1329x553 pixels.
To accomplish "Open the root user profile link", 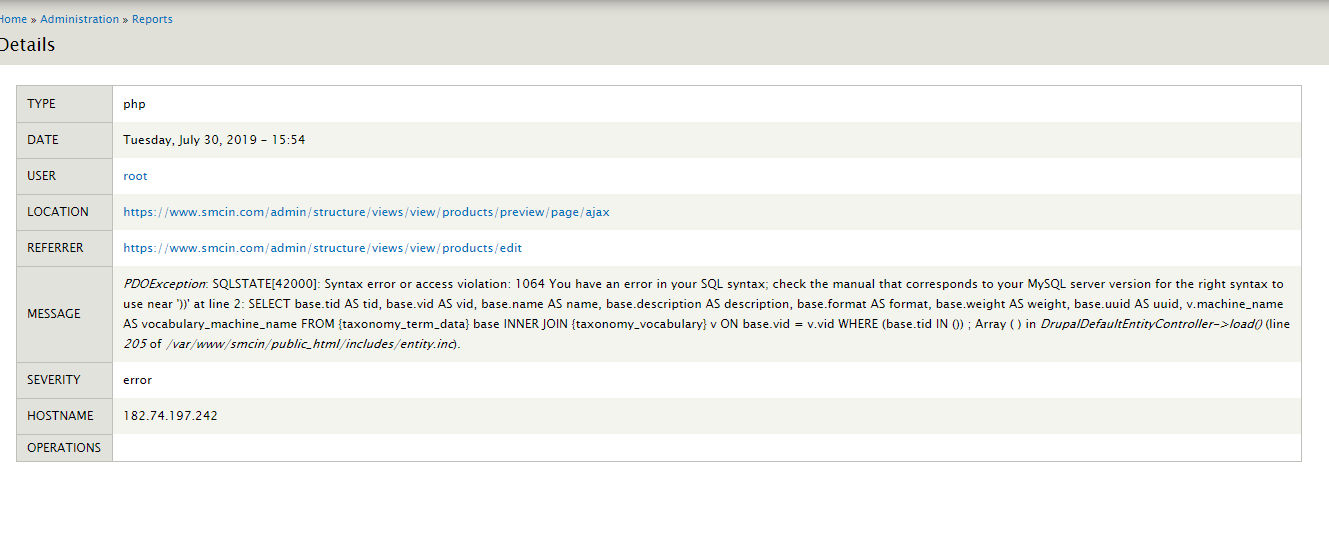I will tap(135, 176).
